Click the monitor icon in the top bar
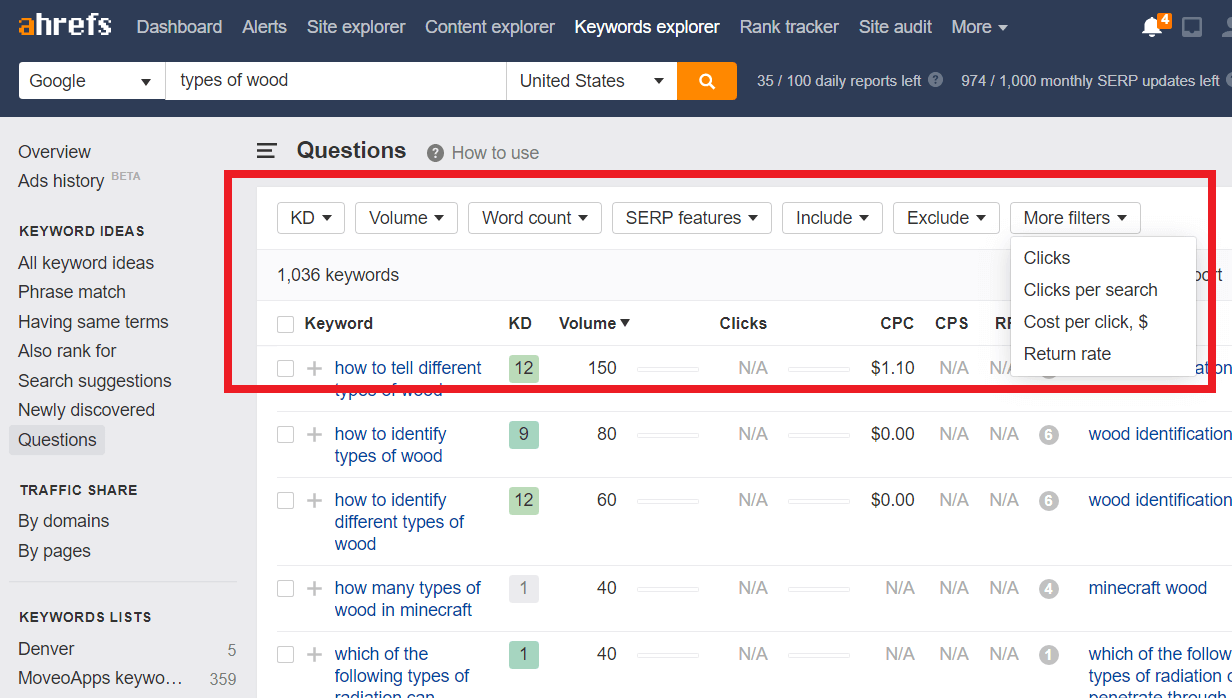The image size is (1232, 698). [x=1191, y=26]
